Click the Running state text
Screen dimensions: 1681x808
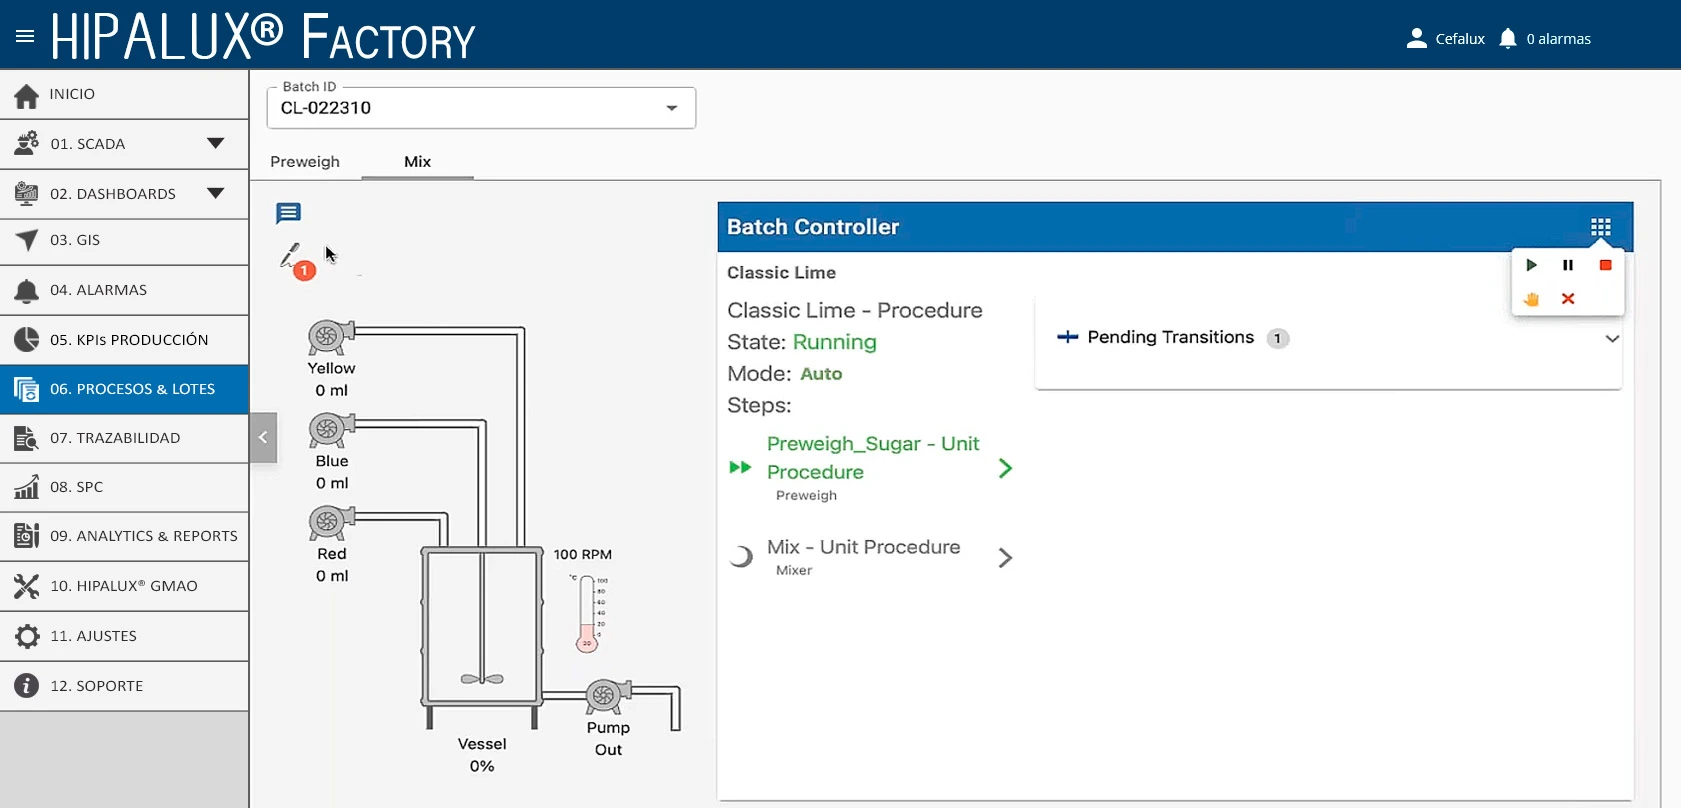(x=835, y=342)
